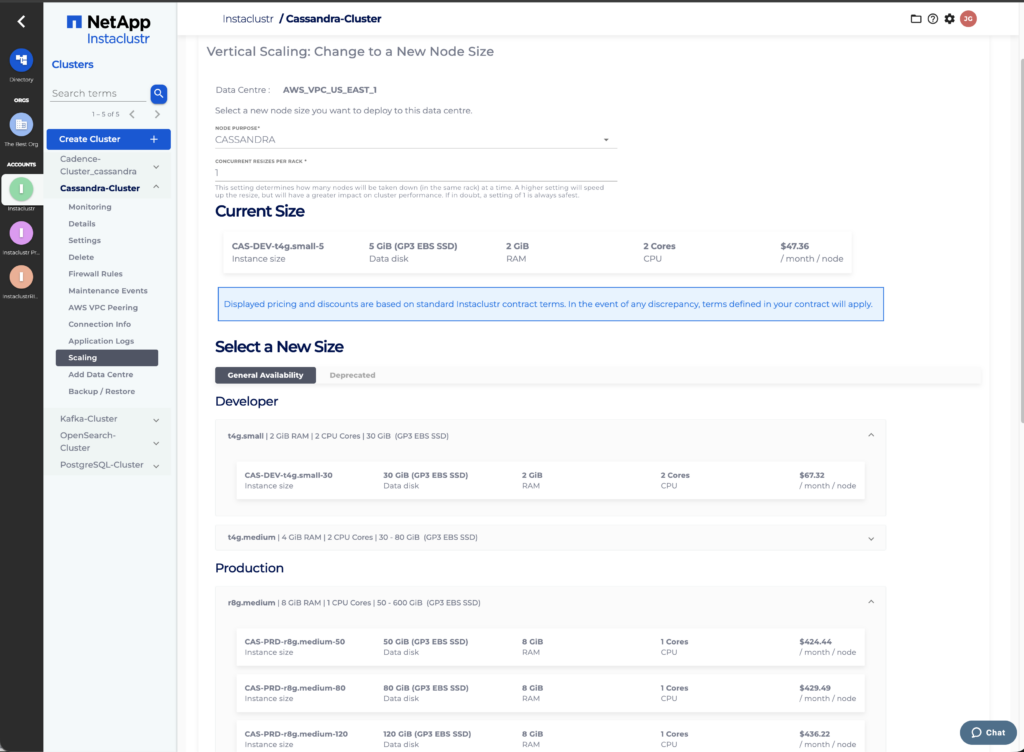The image size is (1024, 752).
Task: Open the Directory icon in sidebar
Action: point(21,61)
